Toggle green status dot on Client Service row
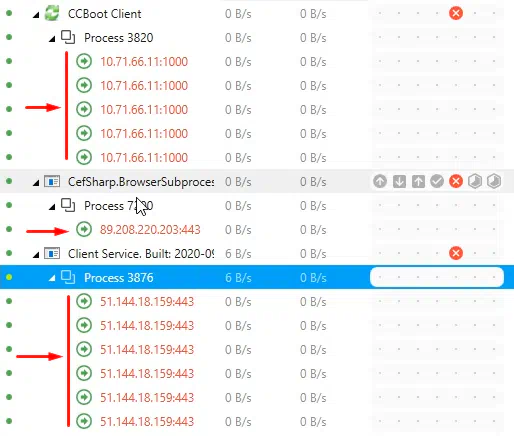 (x=9, y=253)
